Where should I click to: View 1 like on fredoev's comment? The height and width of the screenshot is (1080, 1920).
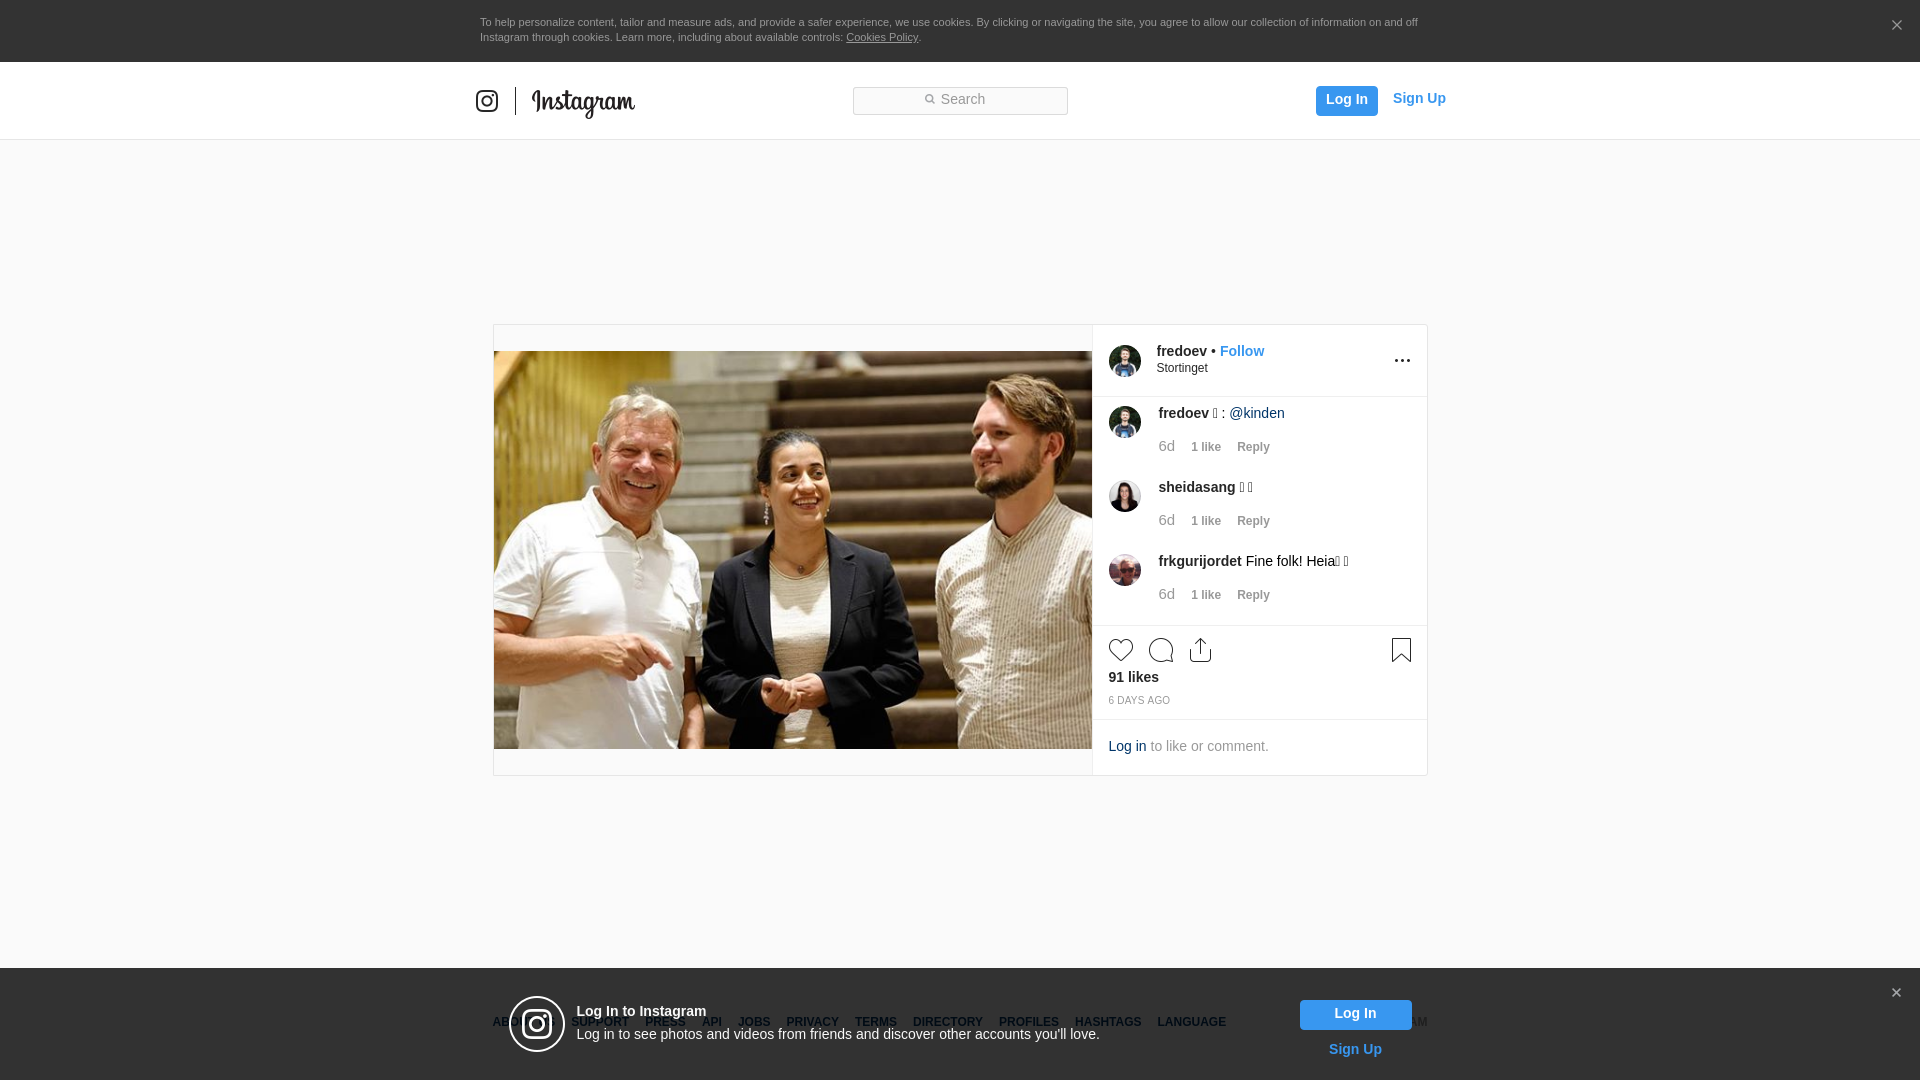tap(1206, 447)
